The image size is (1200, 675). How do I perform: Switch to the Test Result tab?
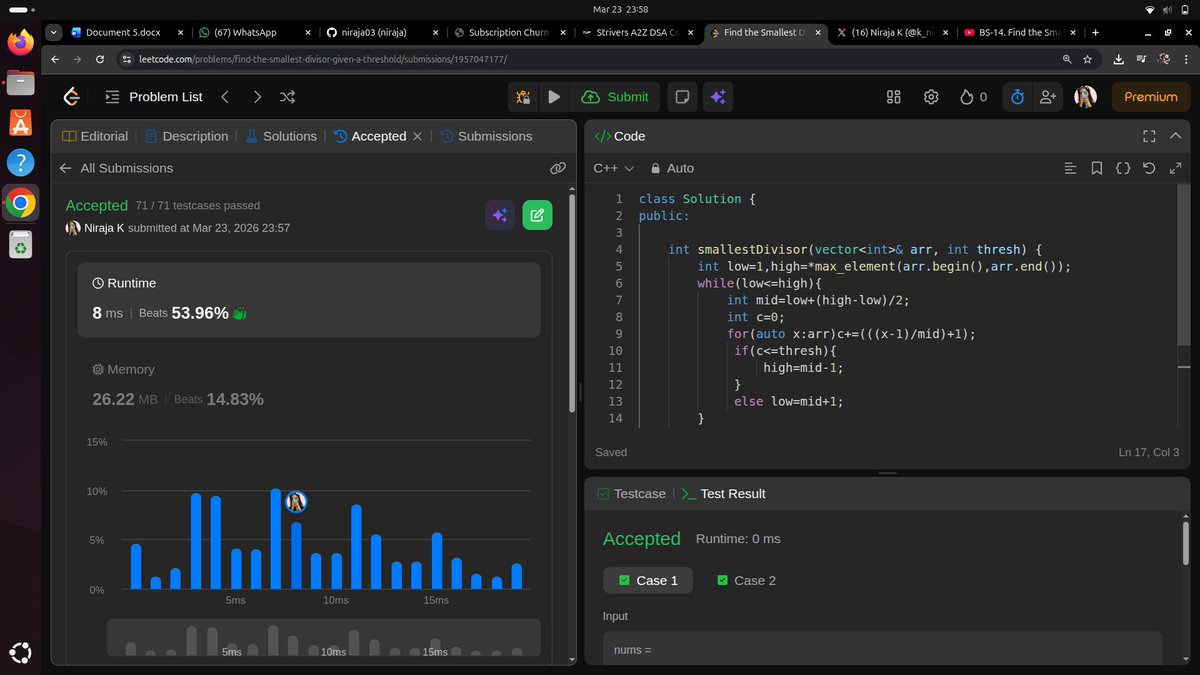tap(723, 493)
